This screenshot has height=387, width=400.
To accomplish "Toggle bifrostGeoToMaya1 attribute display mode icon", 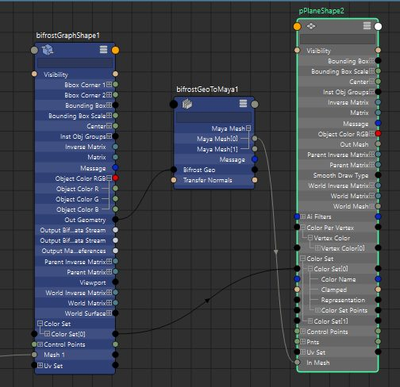I will (243, 103).
